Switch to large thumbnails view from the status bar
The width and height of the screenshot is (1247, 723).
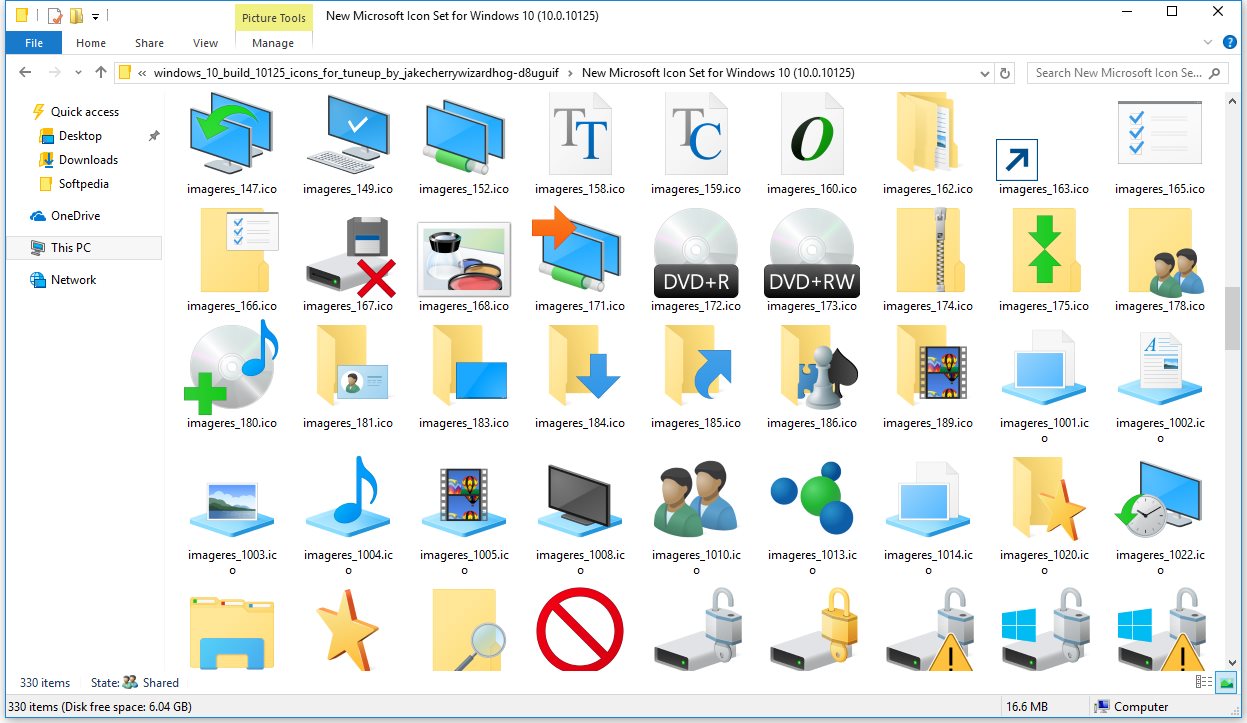coord(1225,682)
